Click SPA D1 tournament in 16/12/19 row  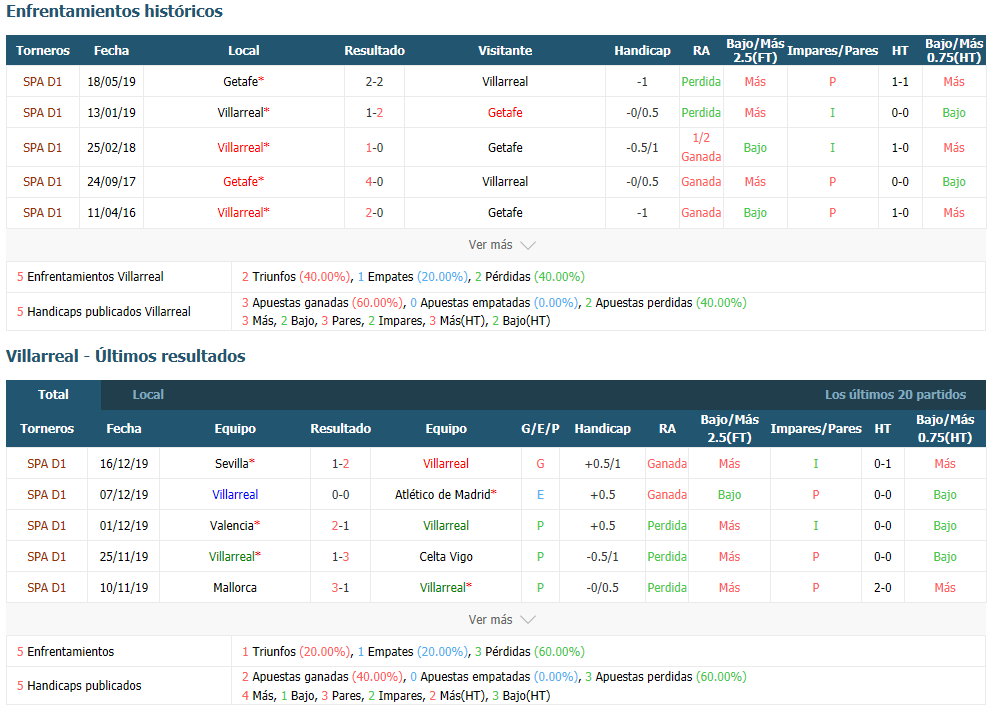tap(46, 463)
